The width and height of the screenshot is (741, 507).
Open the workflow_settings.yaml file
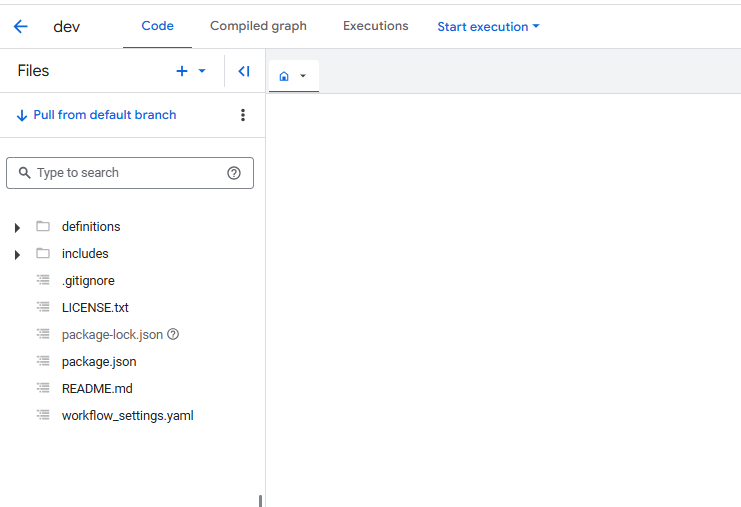(128, 416)
